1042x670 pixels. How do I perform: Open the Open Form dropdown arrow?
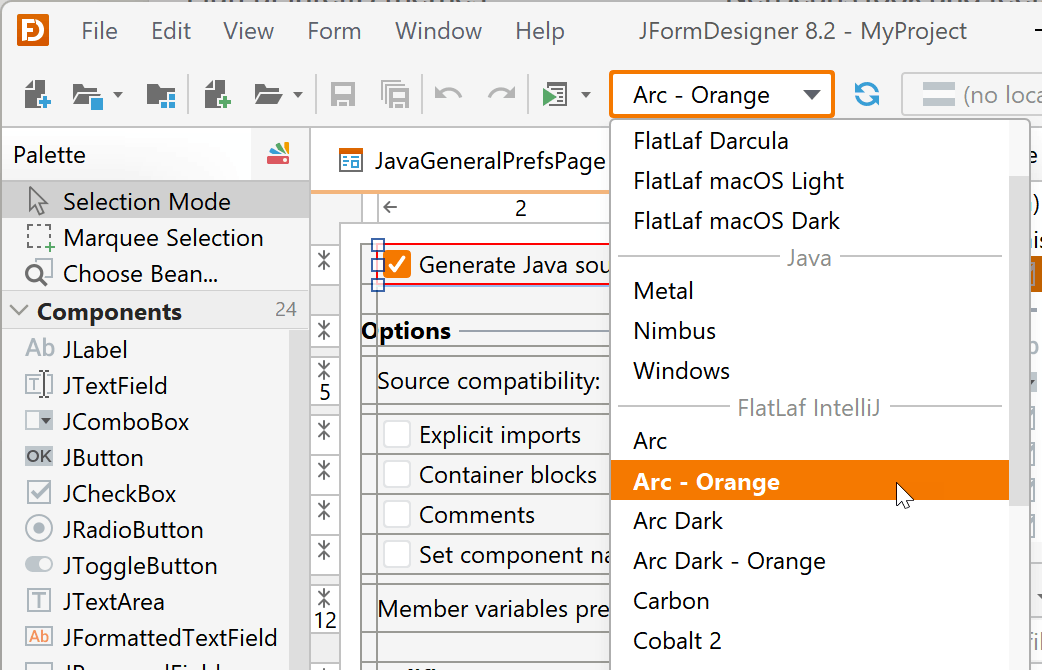tap(298, 95)
